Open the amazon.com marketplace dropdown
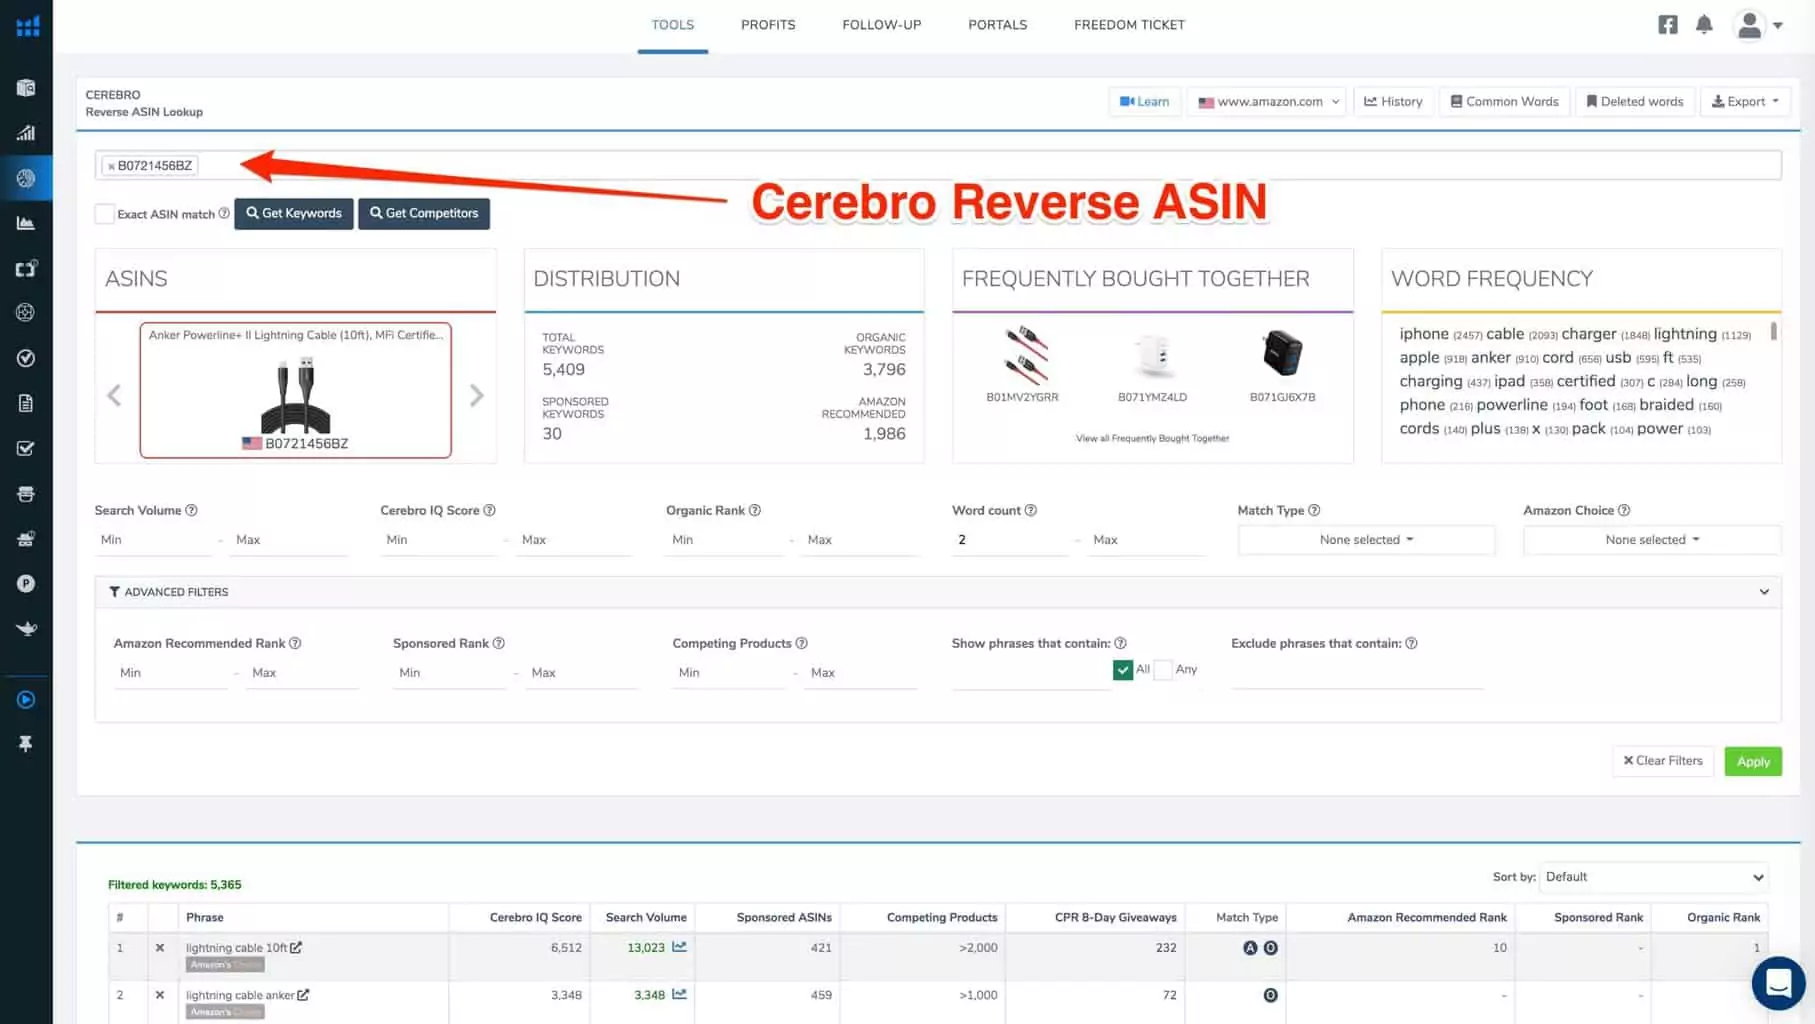Screen dimensions: 1815x1024 [x=1267, y=101]
